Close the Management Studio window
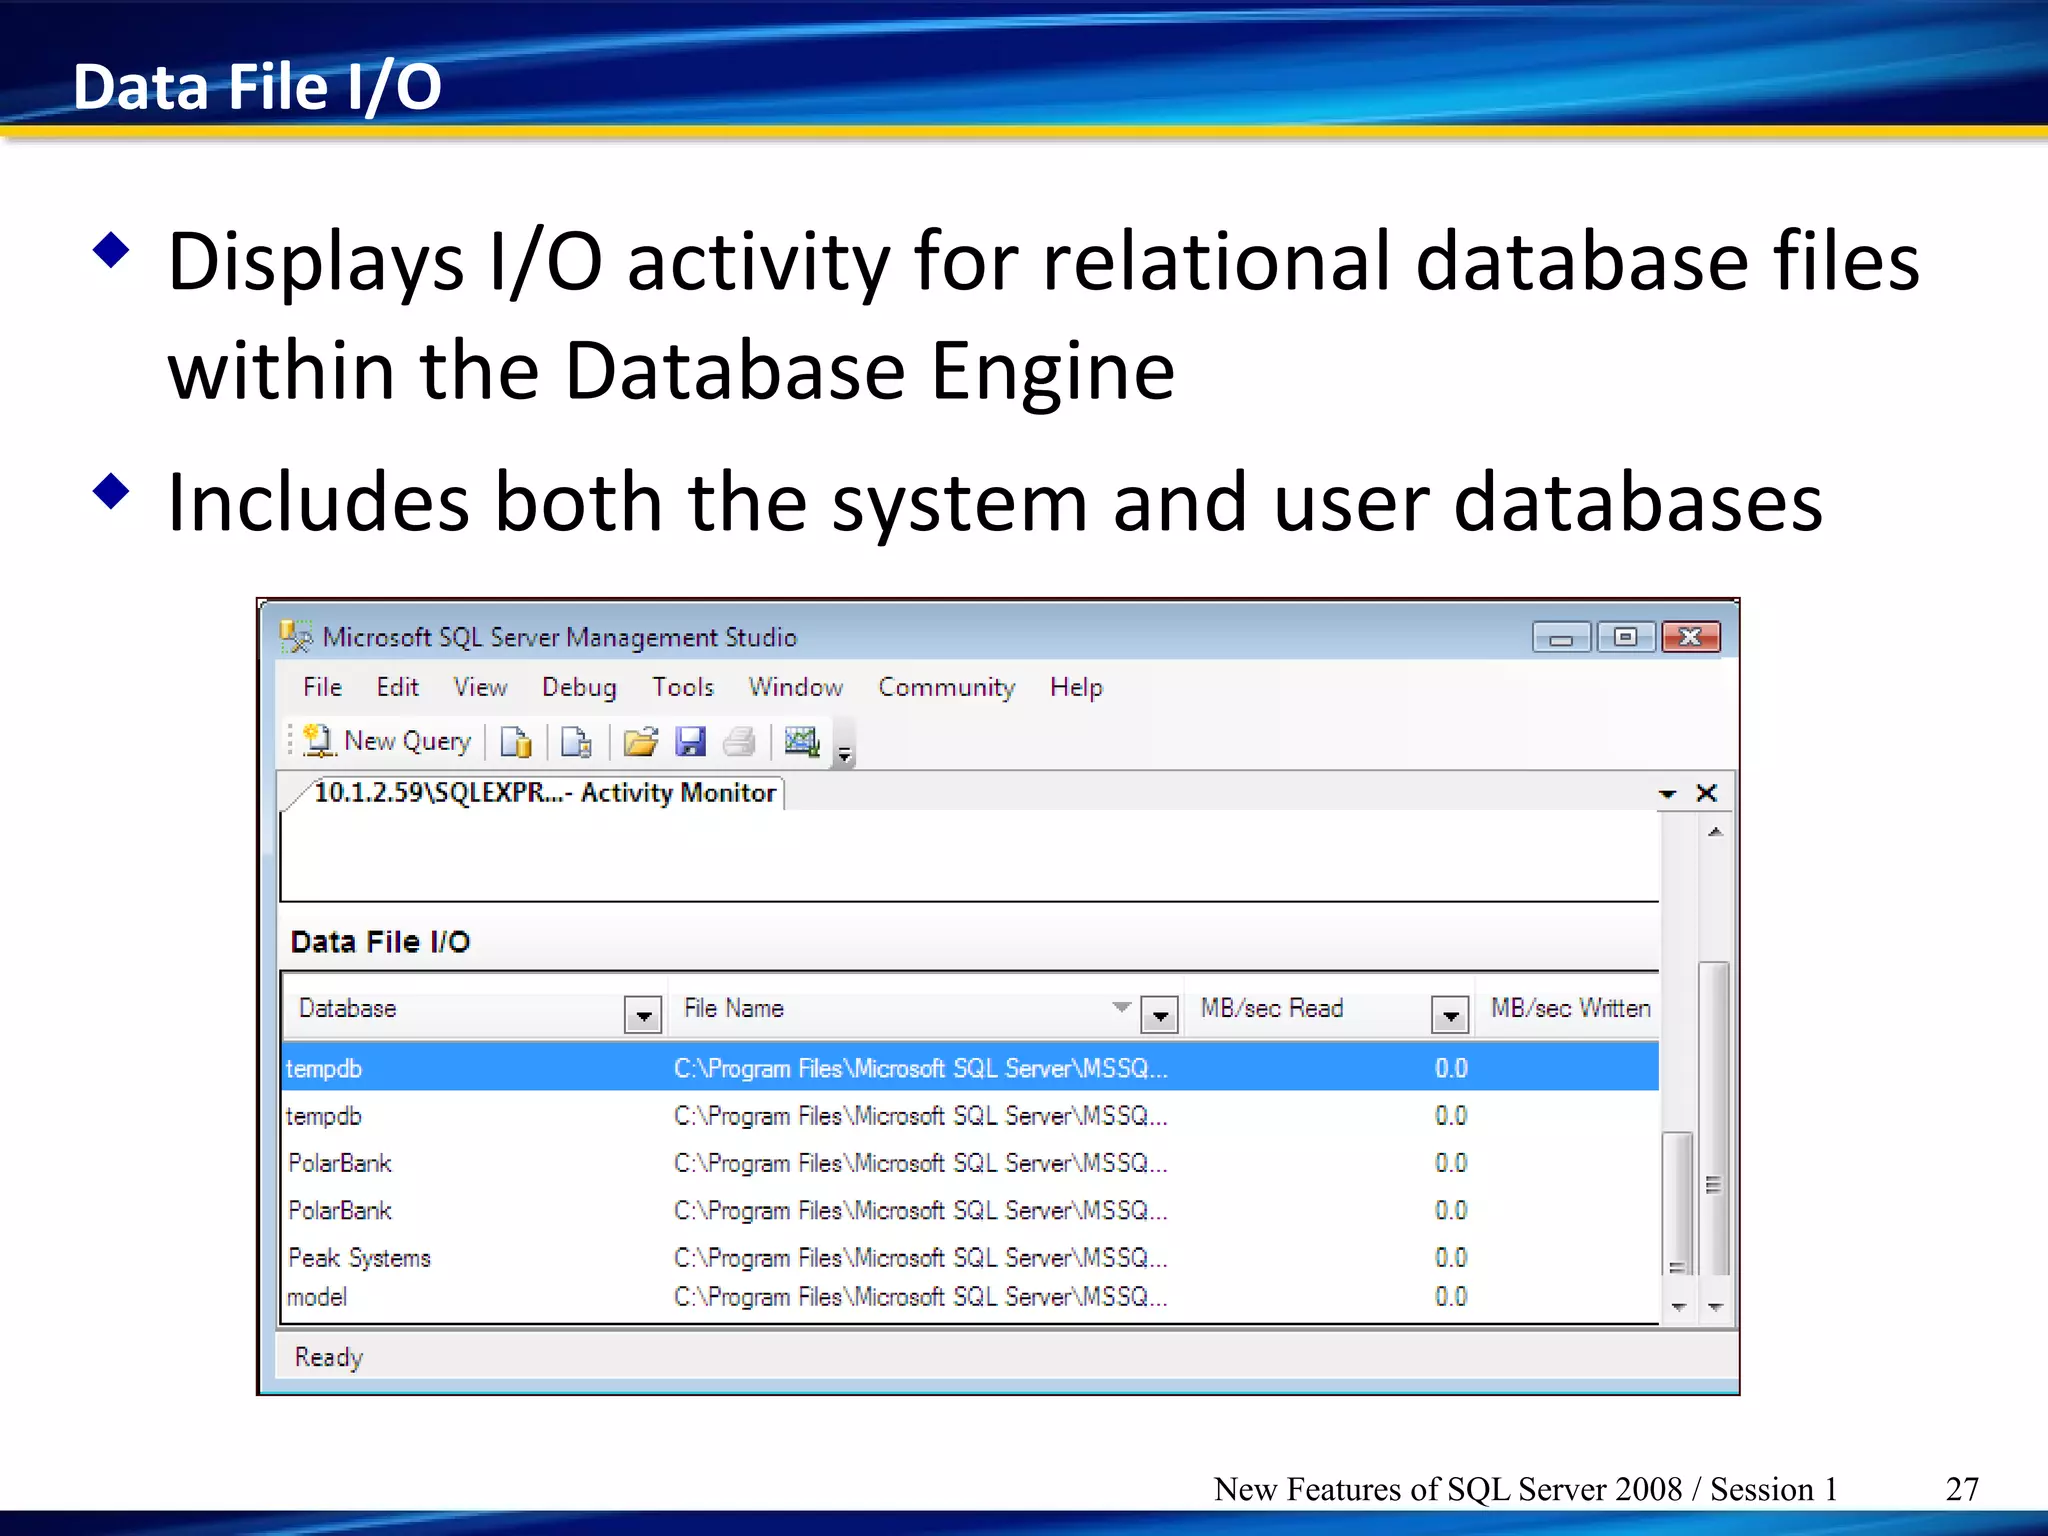 [1690, 637]
